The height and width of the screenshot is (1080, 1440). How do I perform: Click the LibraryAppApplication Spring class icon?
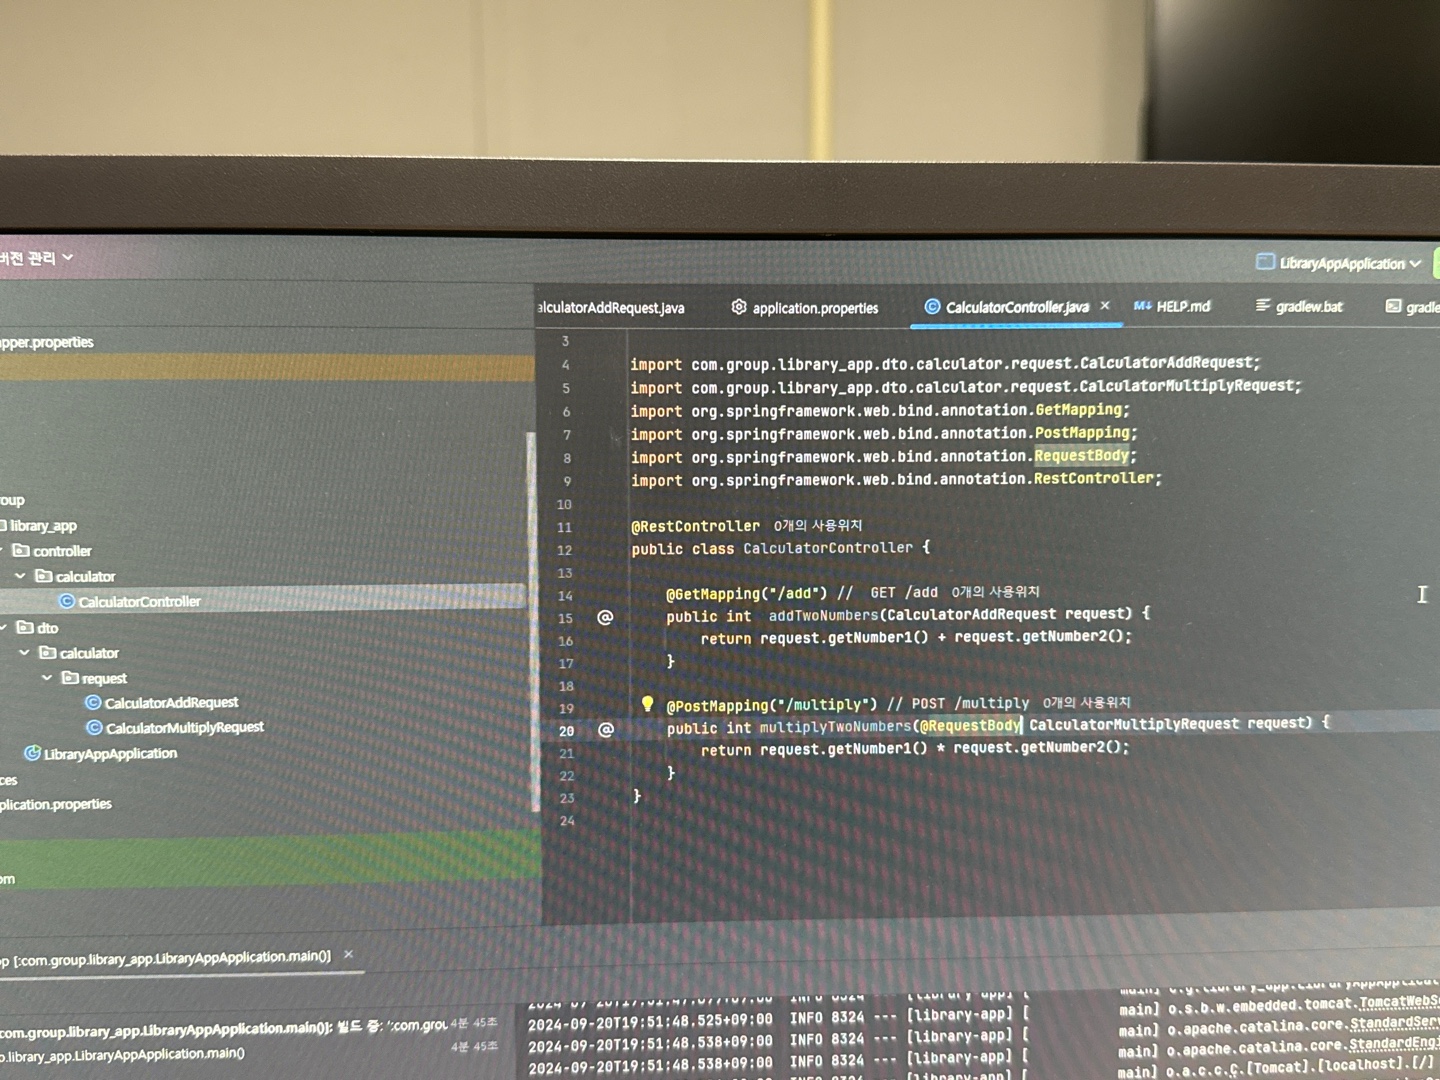(x=32, y=753)
